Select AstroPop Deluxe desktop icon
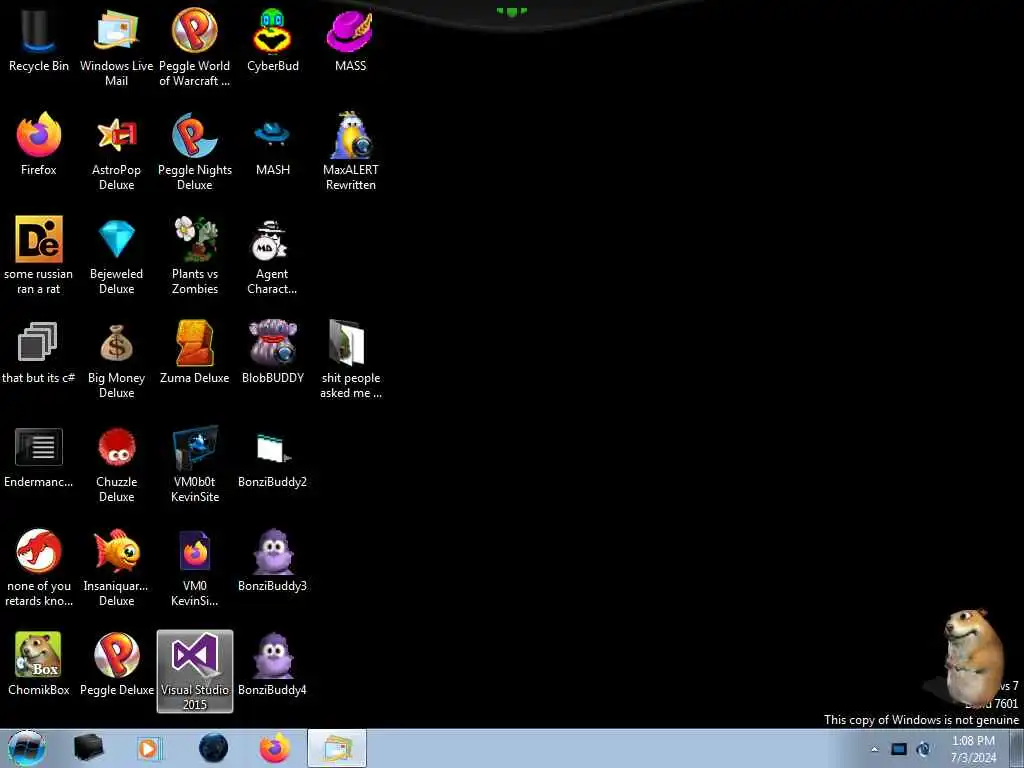1024x768 pixels. click(116, 152)
